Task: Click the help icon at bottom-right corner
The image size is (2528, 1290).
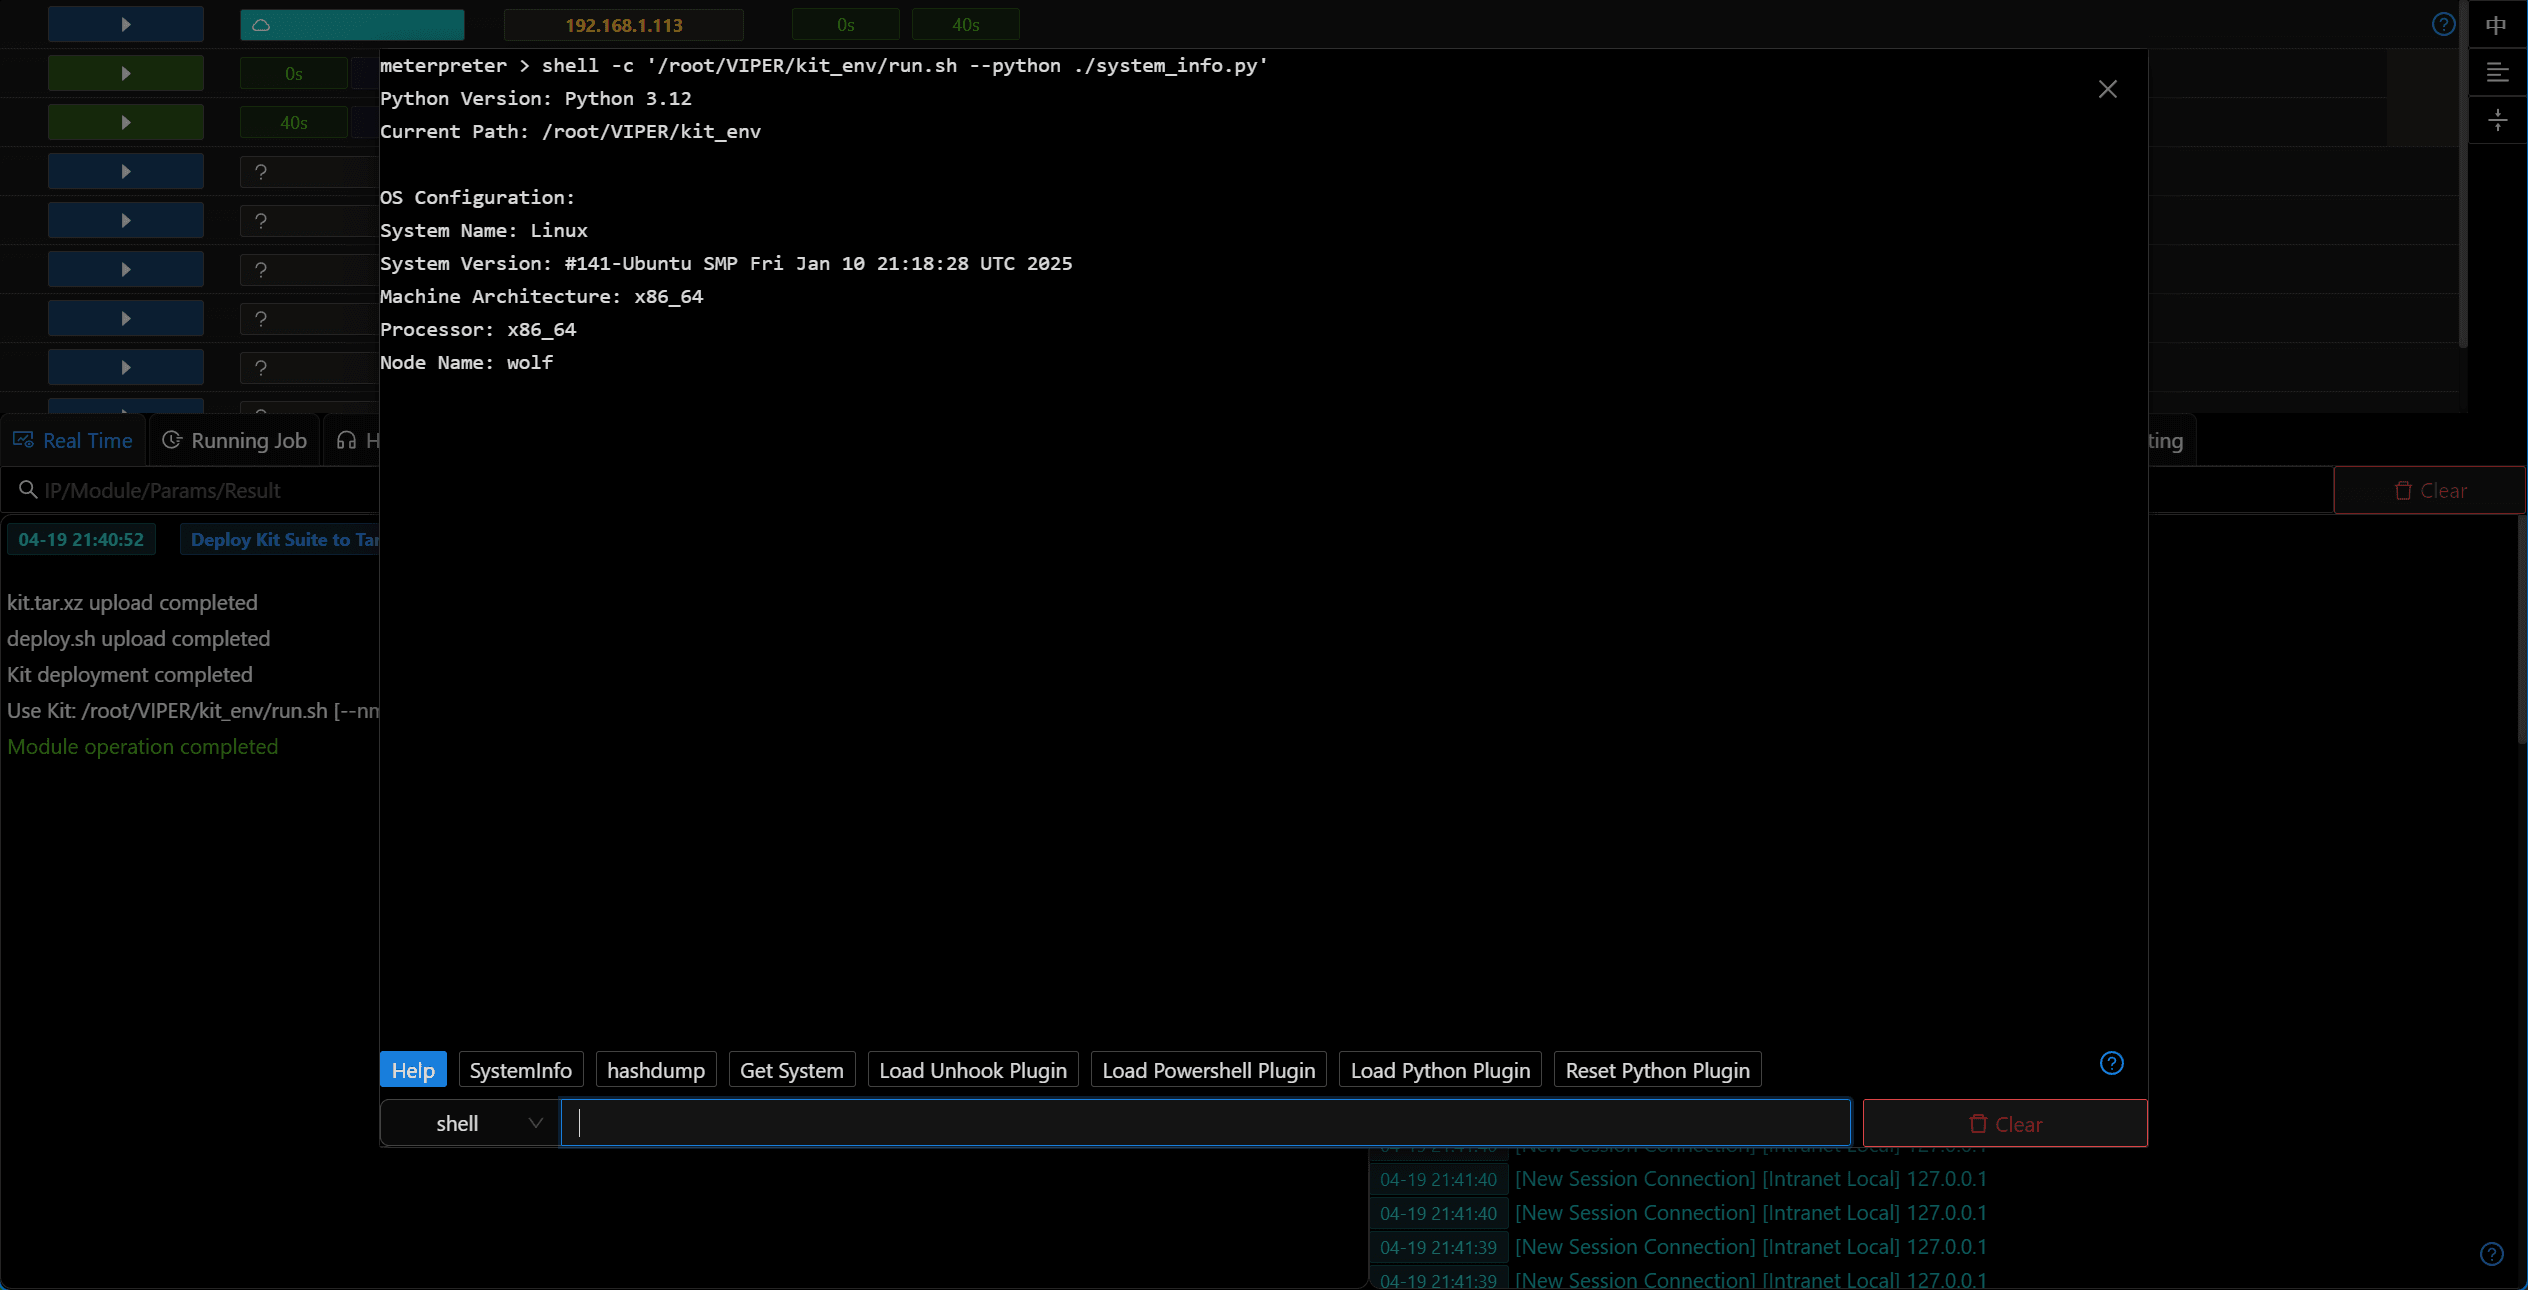Action: pyautogui.click(x=2491, y=1254)
